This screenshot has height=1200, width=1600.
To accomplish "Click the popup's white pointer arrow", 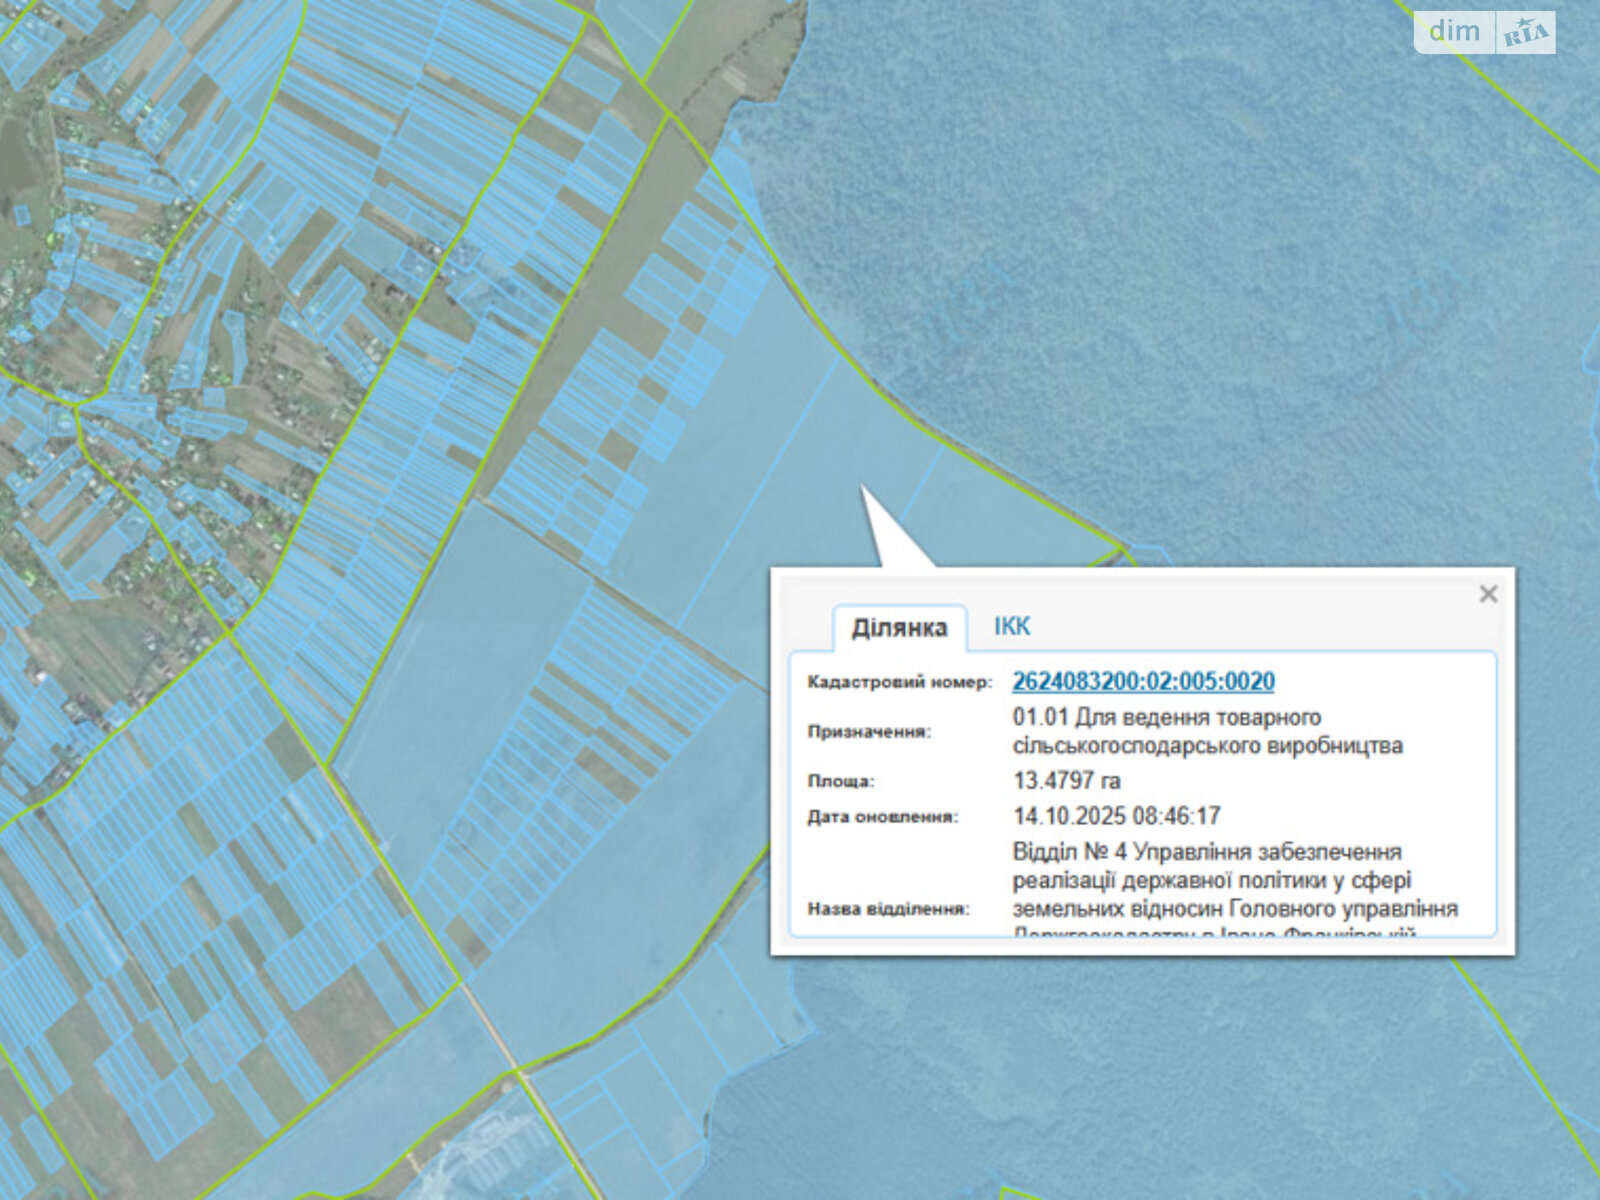I will 886,530.
